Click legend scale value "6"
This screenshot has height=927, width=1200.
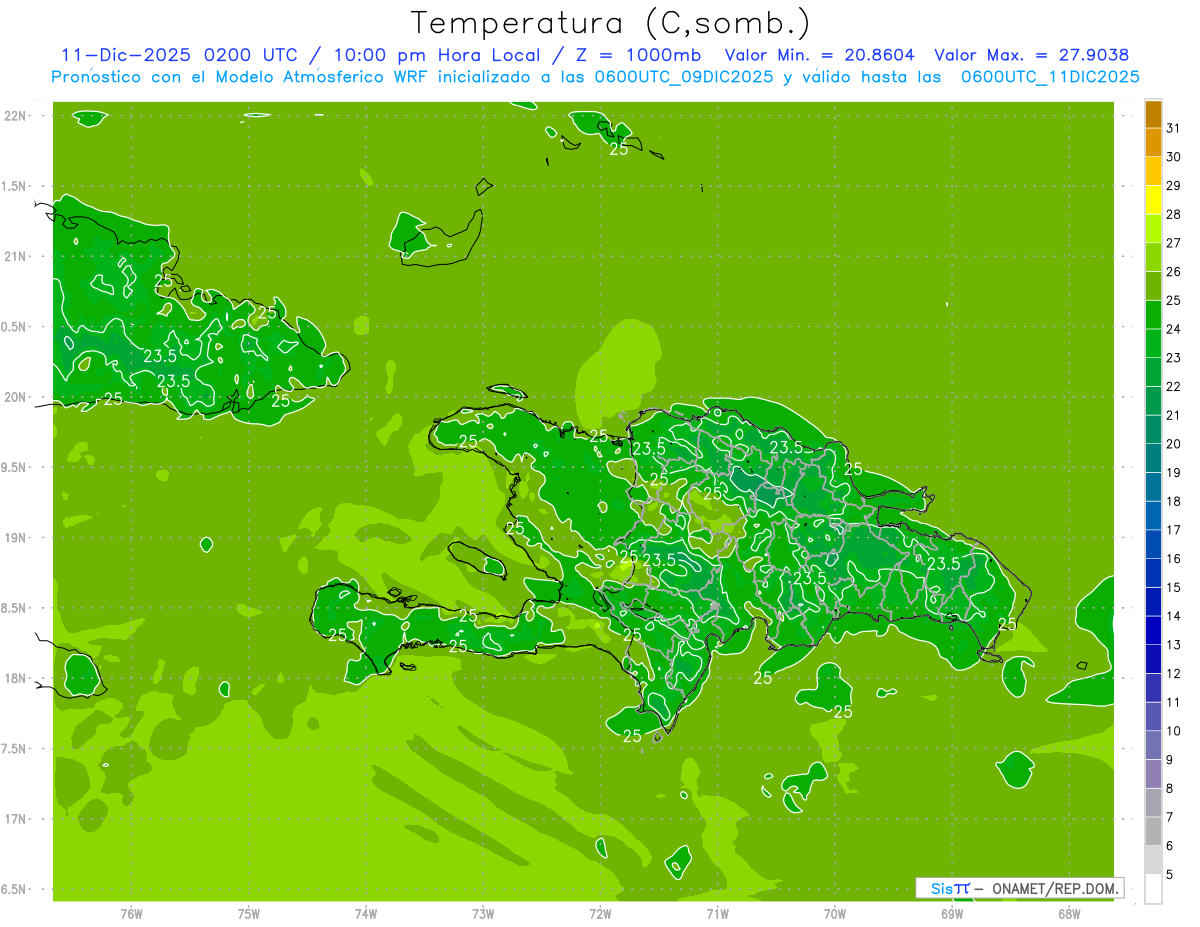point(1170,846)
